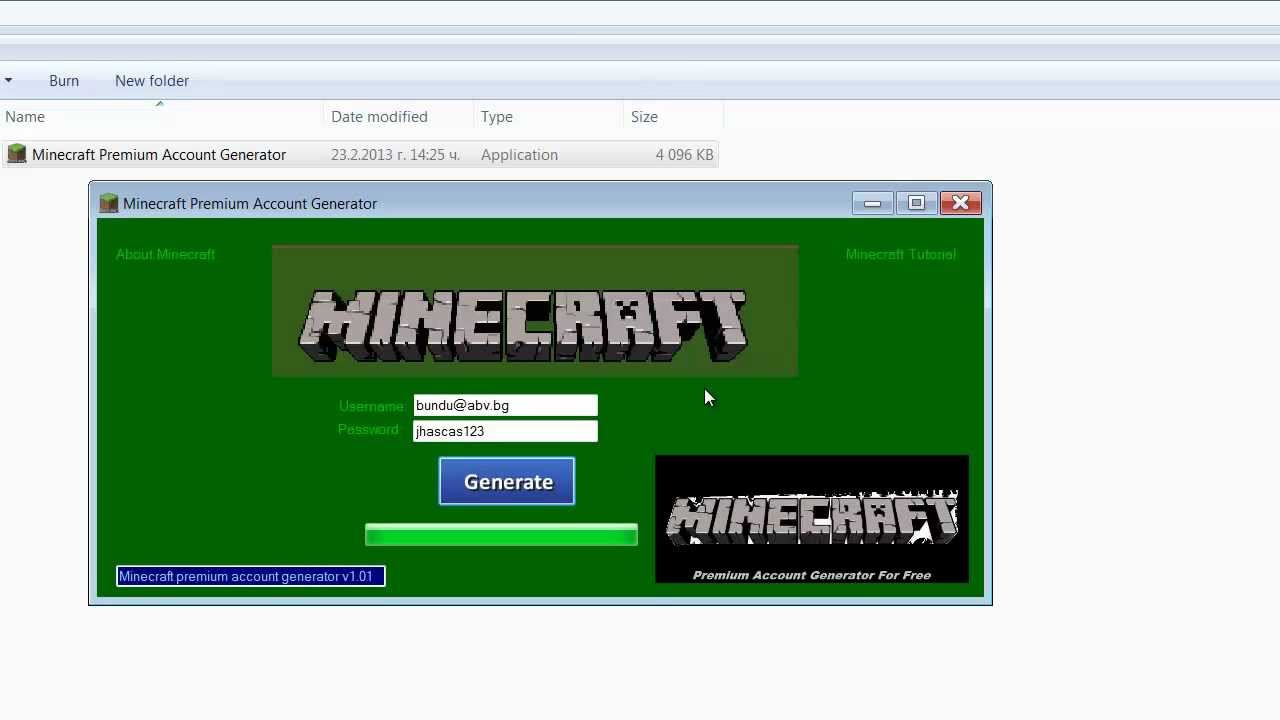The height and width of the screenshot is (720, 1280).
Task: Click the Password label
Action: [368, 429]
